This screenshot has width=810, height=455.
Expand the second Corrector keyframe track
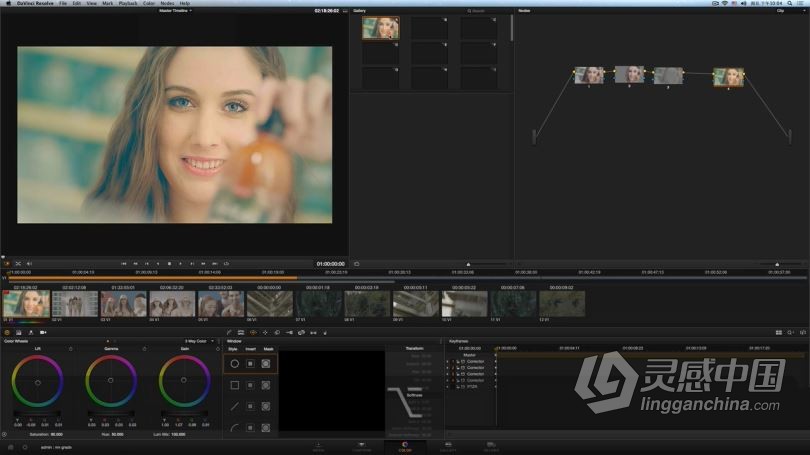click(448, 368)
